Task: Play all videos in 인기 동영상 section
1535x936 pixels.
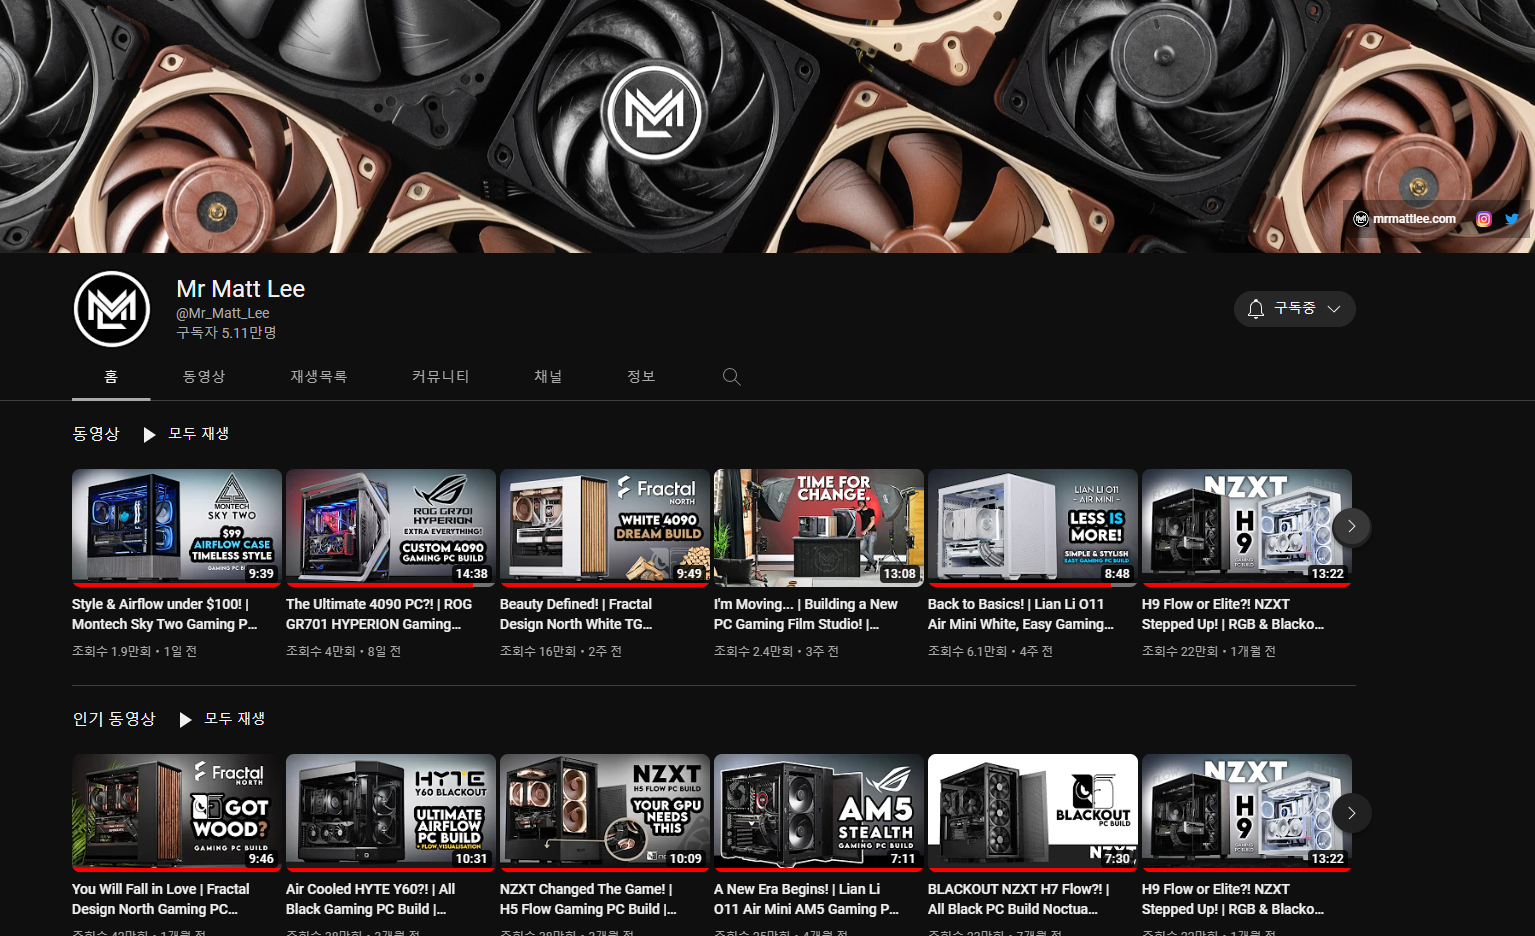Action: click(222, 719)
